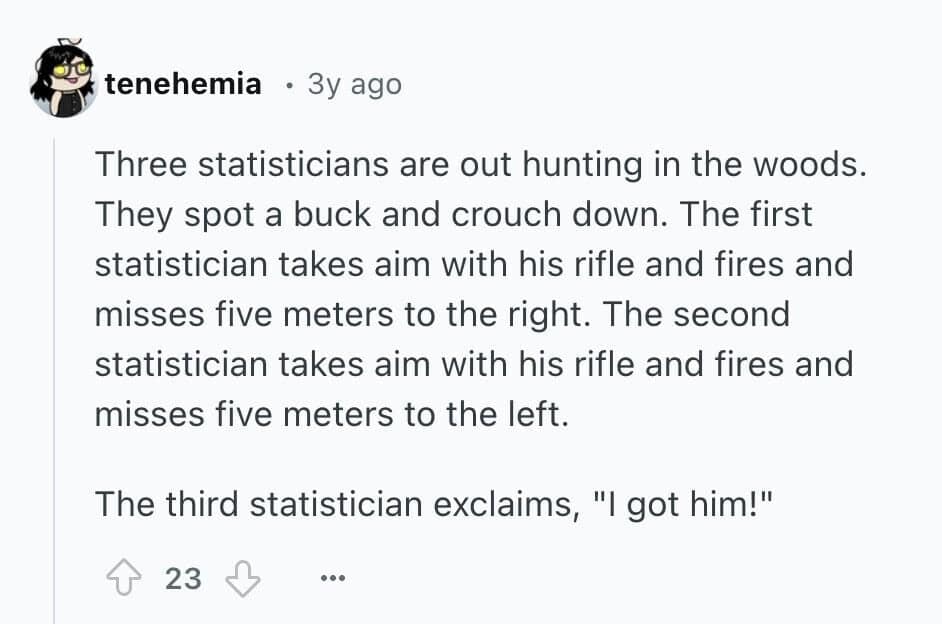
Task: Click the phrase "misses five meters to the left"
Action: (331, 414)
